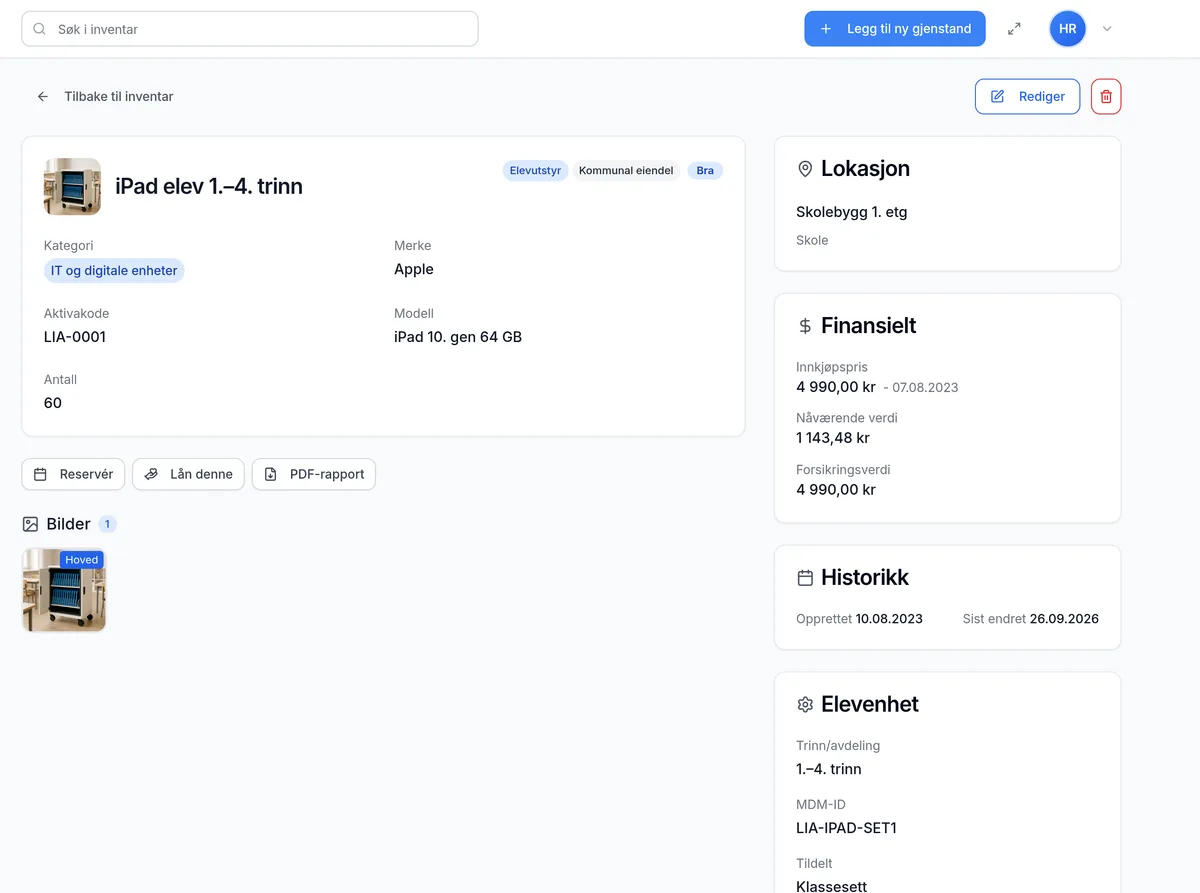This screenshot has width=1200, height=893.
Task: Click the 'Kommunal eiendel' tag
Action: point(627,171)
